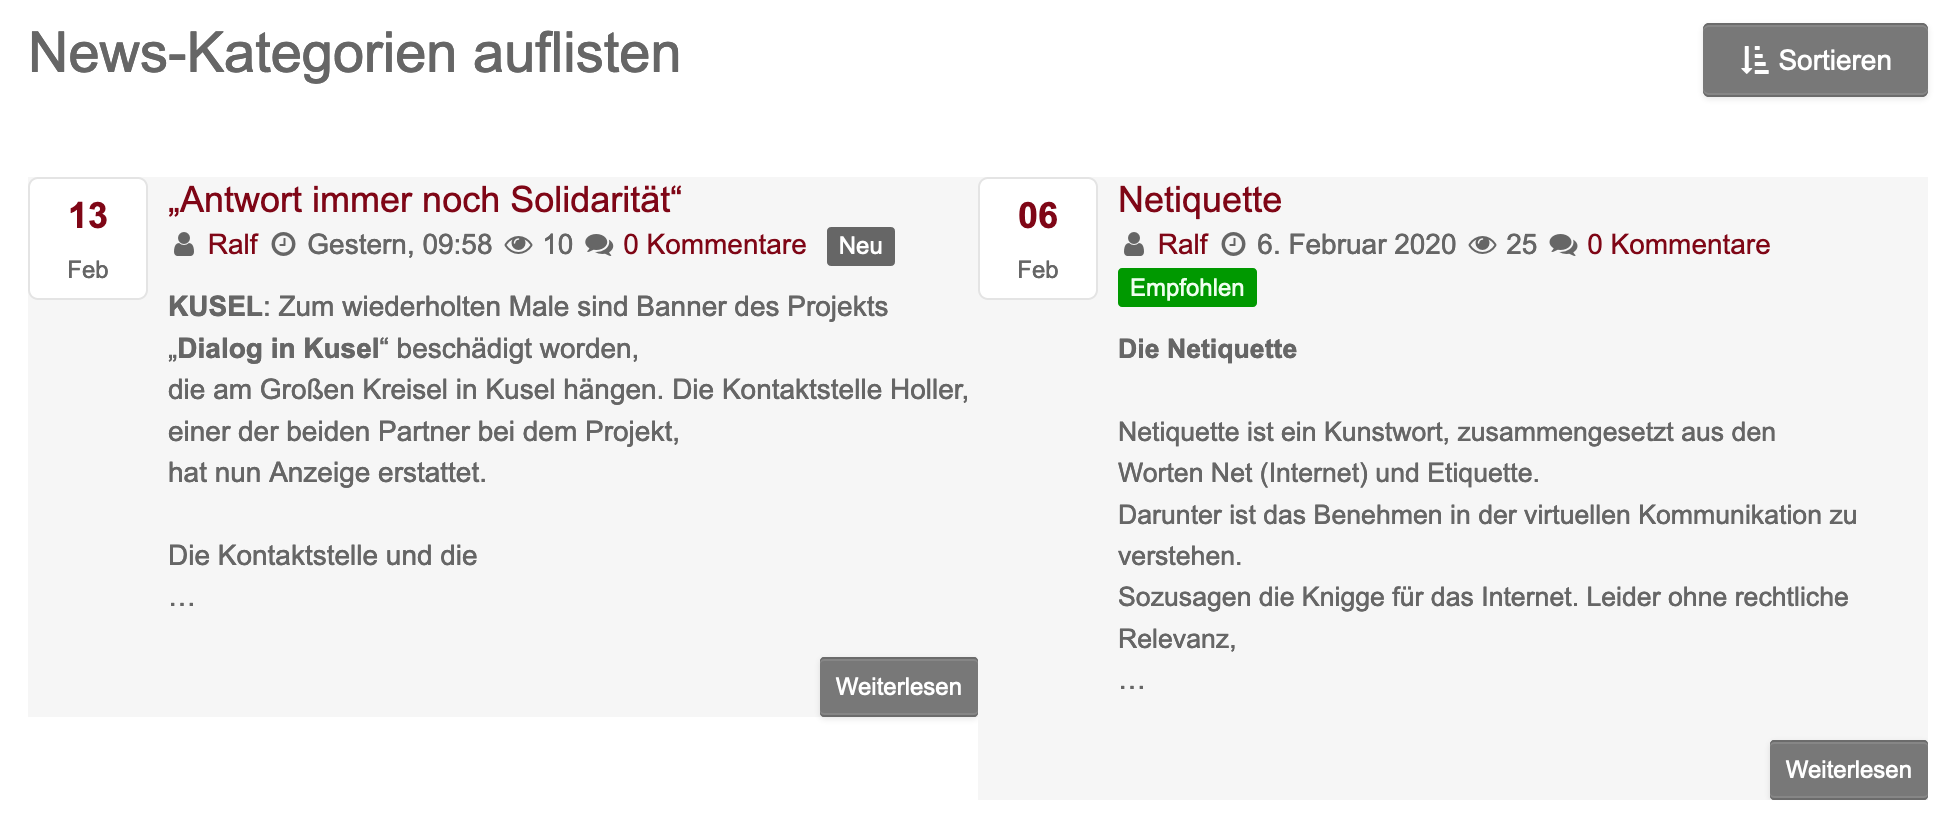Click the user icon before Ralf in the first article
This screenshot has height=834, width=1960.
[x=184, y=245]
